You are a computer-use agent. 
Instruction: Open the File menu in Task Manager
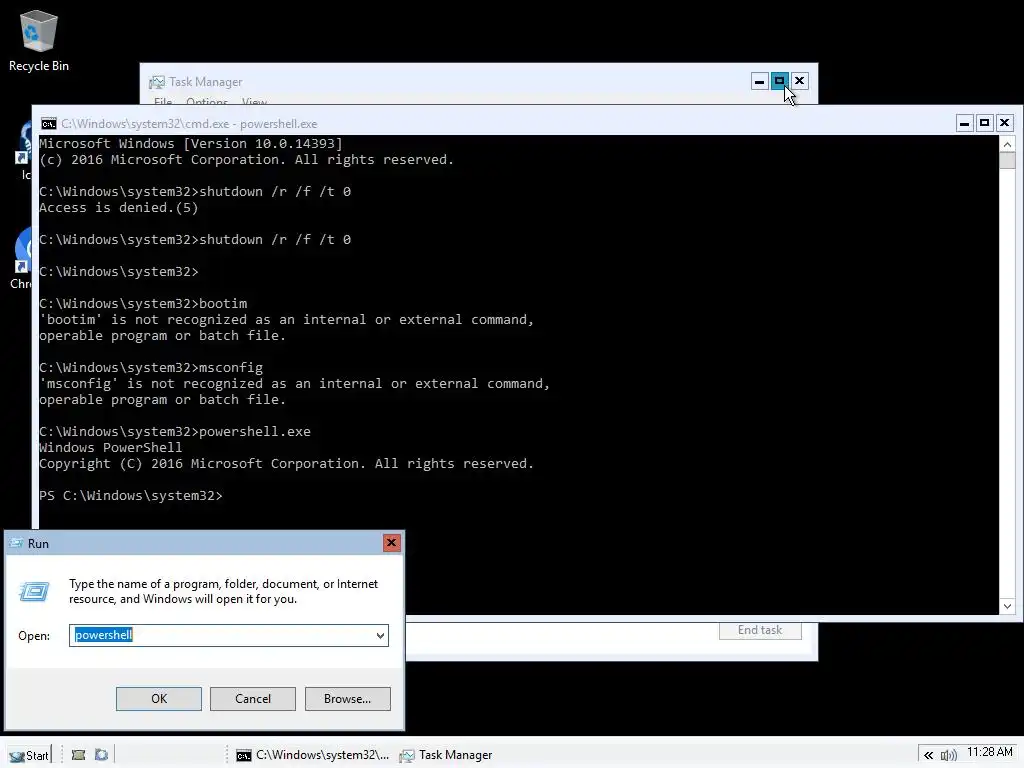(x=163, y=102)
